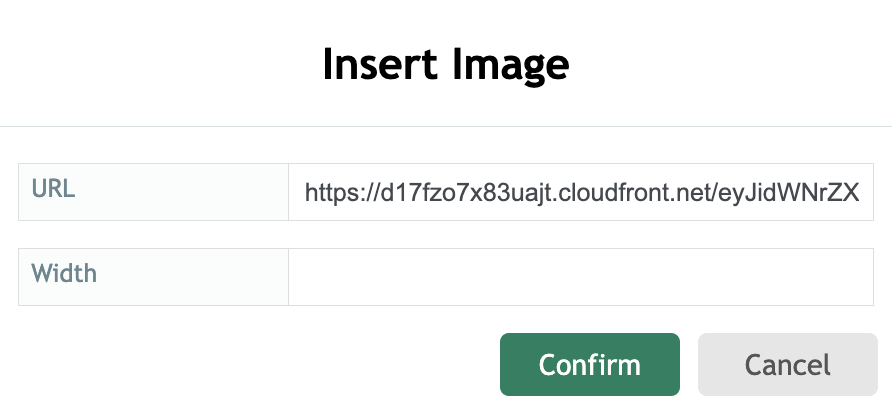Click the text starting with https://d17fzo7x83uajt

[581, 193]
